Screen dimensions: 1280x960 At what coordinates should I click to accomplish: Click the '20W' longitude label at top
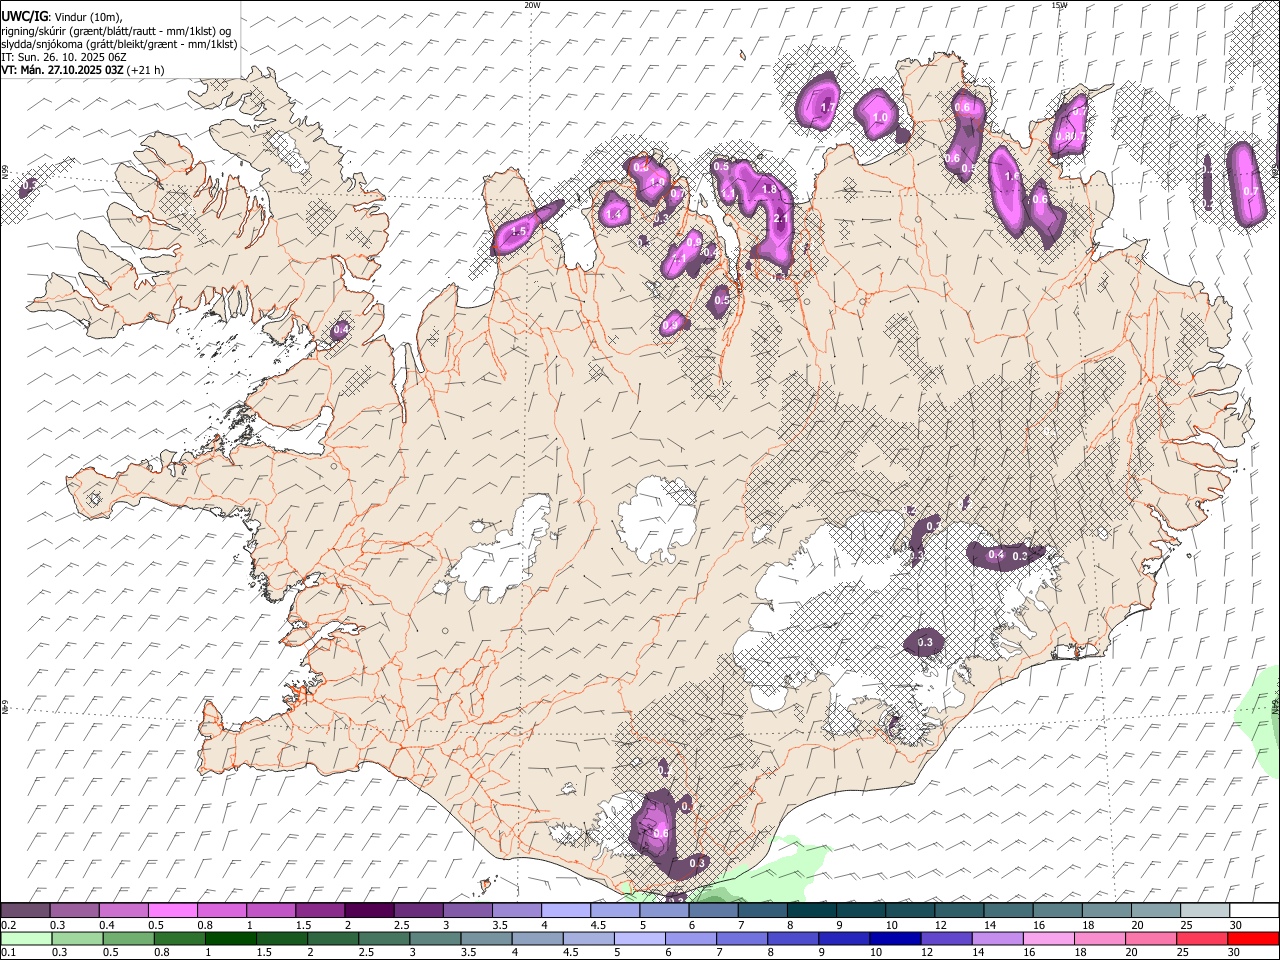click(x=532, y=5)
